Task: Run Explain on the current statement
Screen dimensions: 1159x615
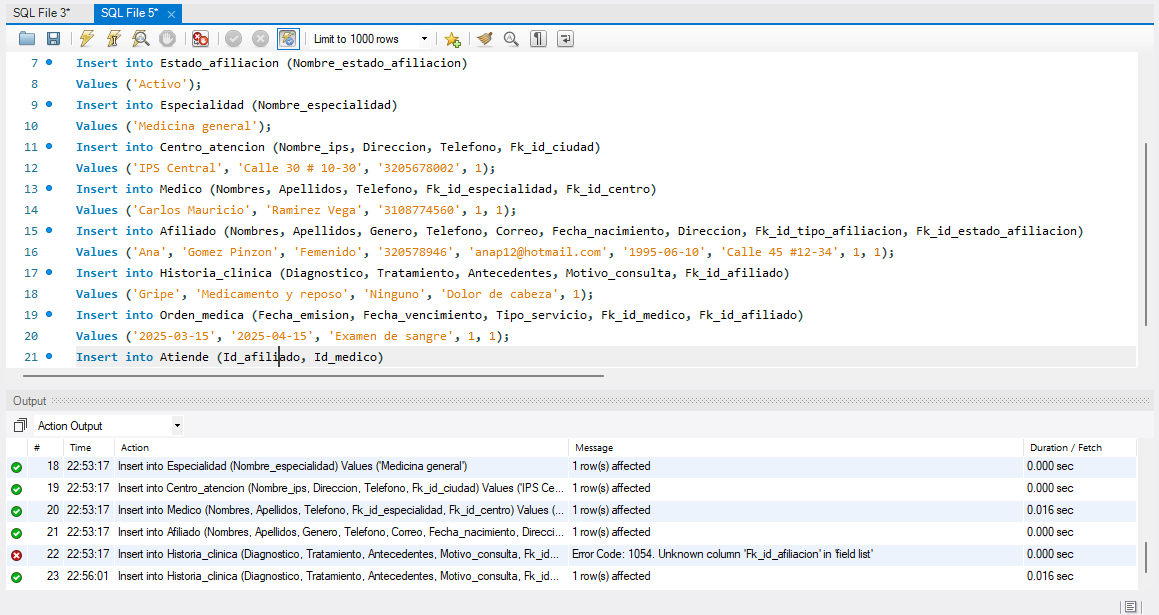Action: (141, 39)
